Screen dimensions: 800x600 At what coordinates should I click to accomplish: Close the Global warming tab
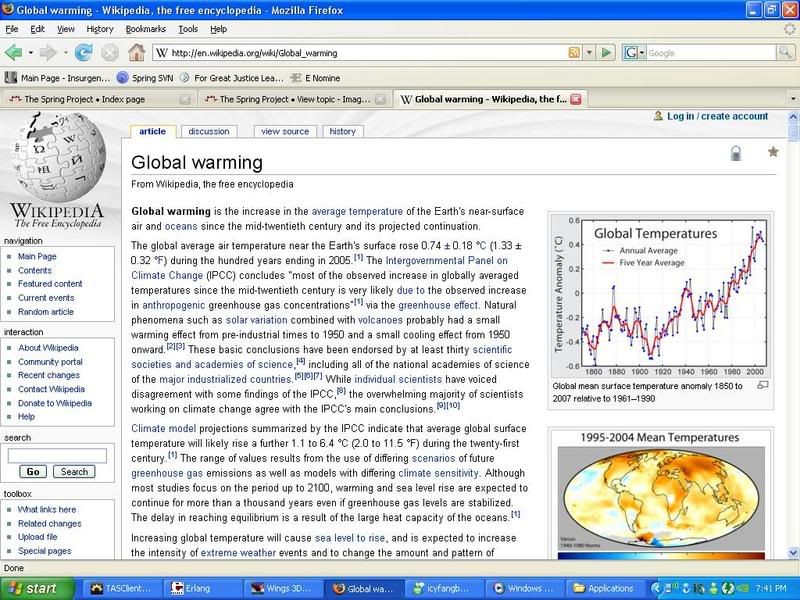[576, 99]
